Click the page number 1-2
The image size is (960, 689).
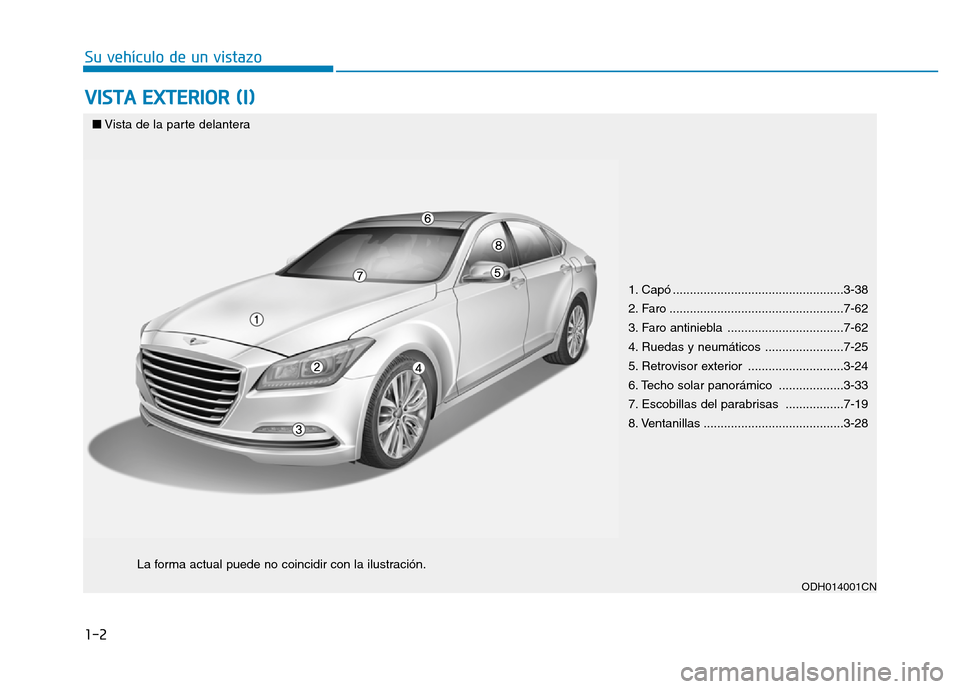(96, 634)
